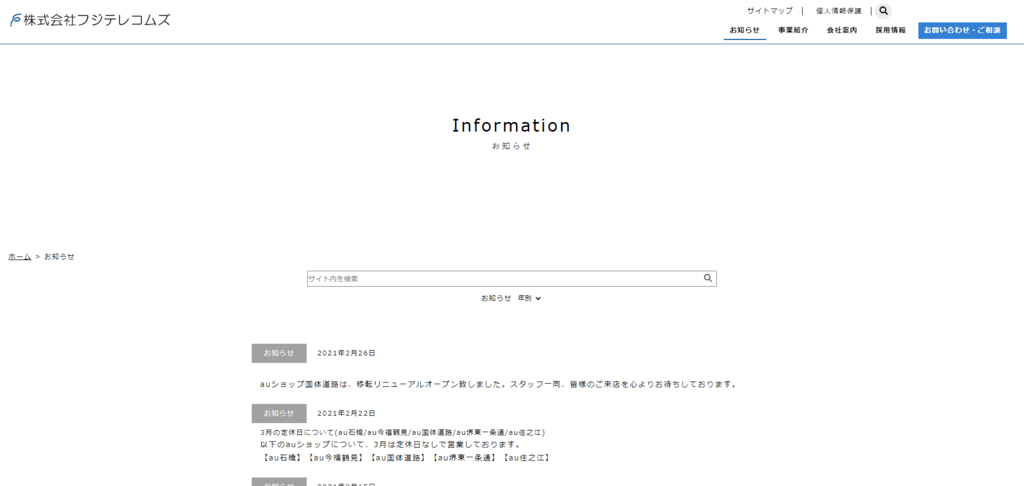The width and height of the screenshot is (1024, 486).
Task: Open the 会社案内 navigation item
Action: (x=841, y=30)
